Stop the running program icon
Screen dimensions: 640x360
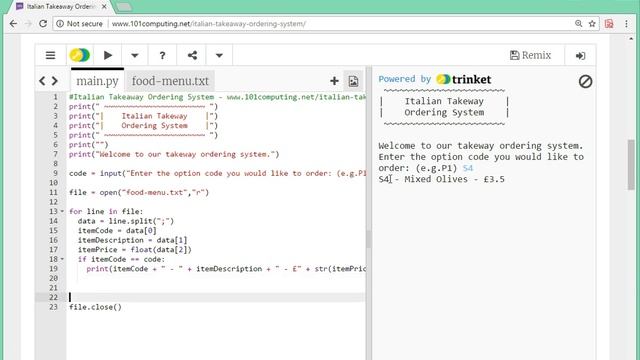pyautogui.click(x=585, y=81)
